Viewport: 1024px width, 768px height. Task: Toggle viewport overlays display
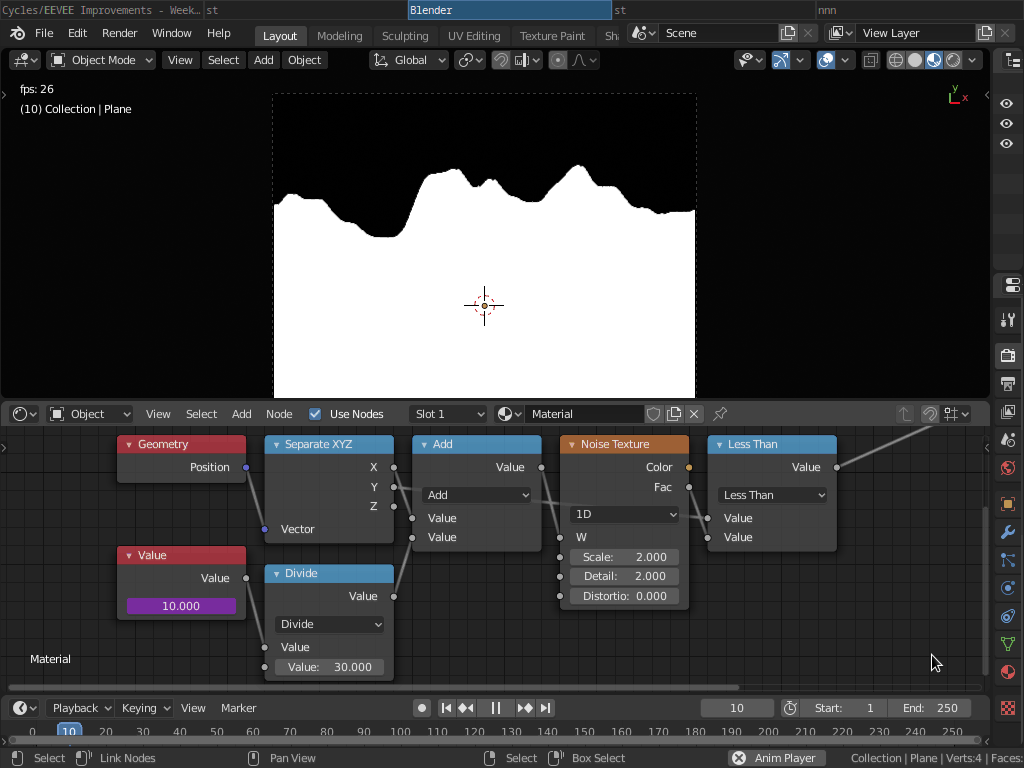pos(826,60)
